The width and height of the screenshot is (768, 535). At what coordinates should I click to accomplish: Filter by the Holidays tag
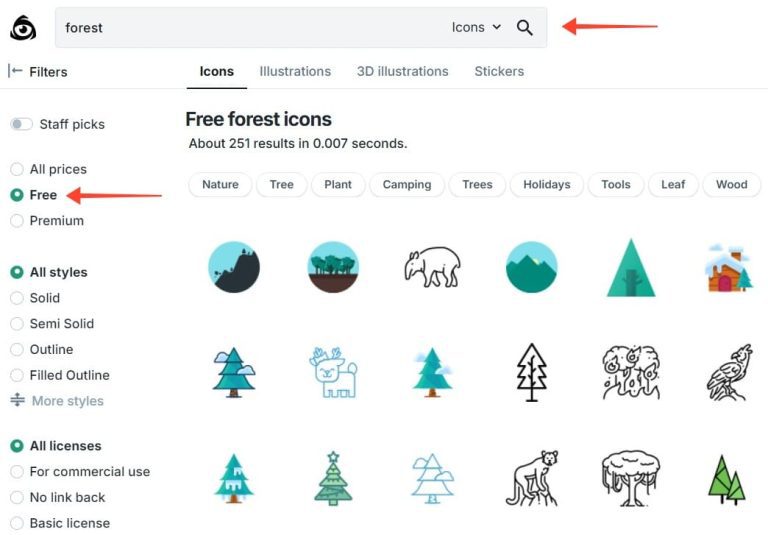(x=547, y=185)
